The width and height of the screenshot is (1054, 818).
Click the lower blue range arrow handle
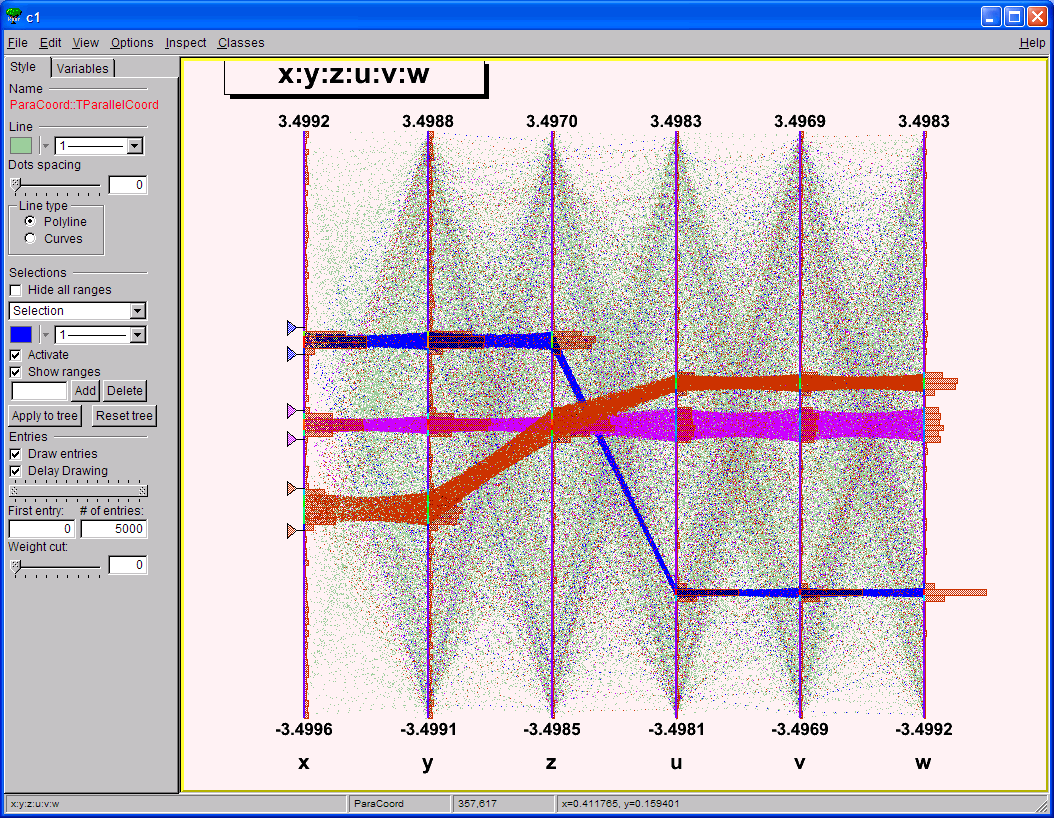click(x=291, y=353)
